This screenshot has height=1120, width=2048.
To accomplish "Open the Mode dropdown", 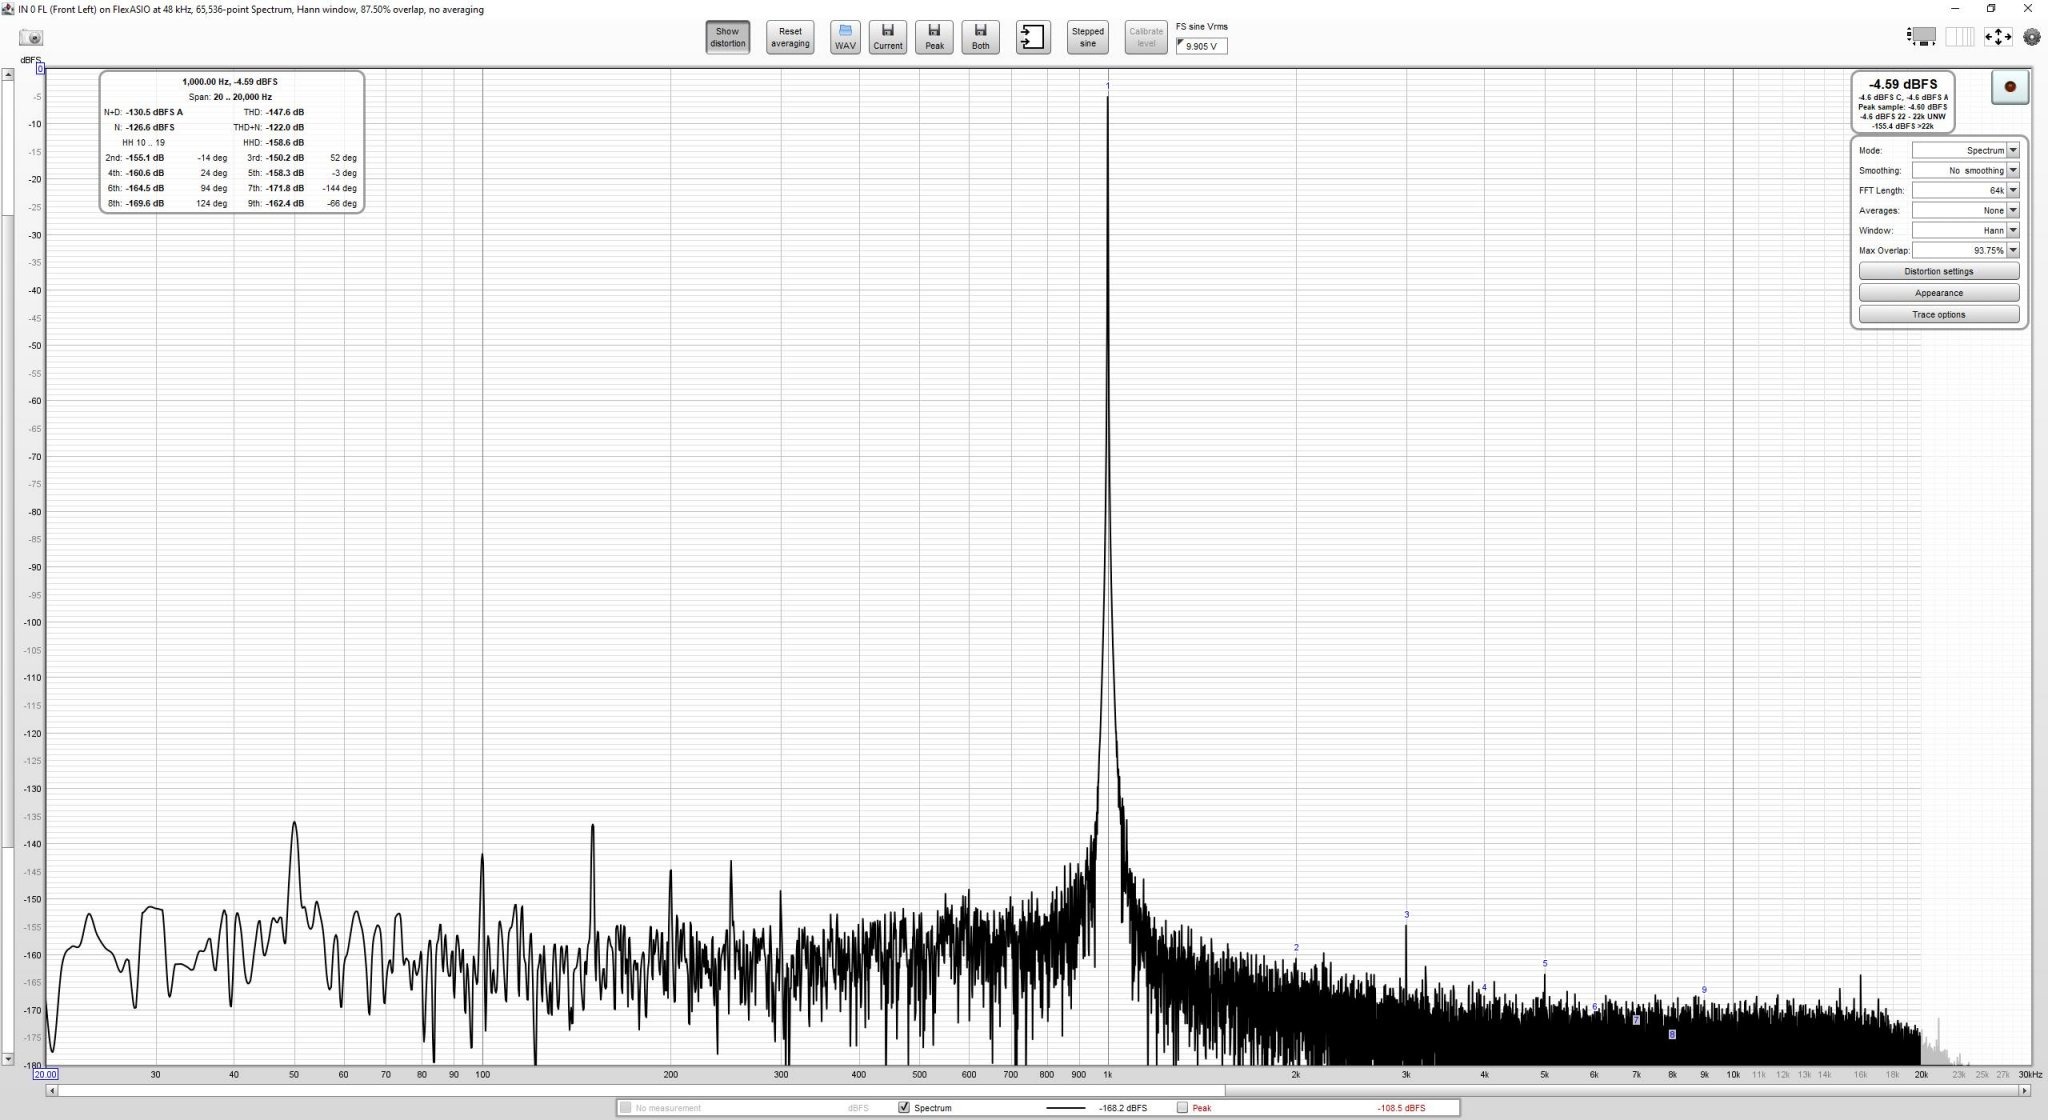I will [x=1965, y=150].
